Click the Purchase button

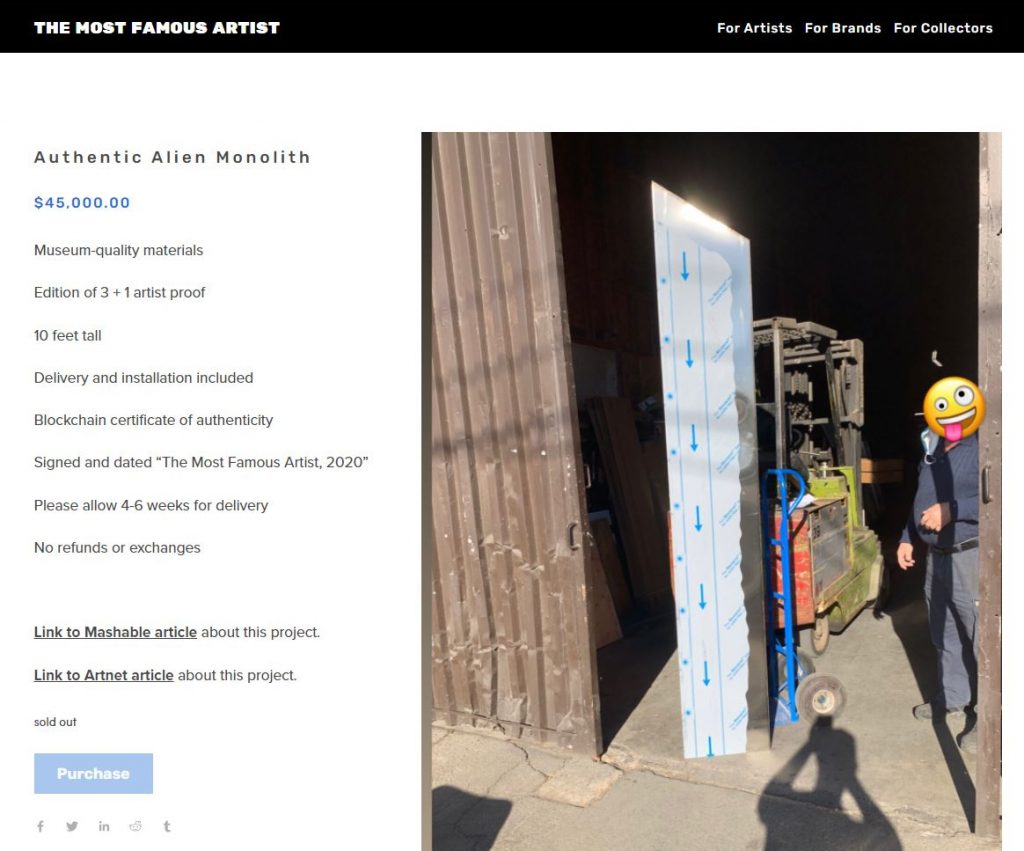point(93,773)
